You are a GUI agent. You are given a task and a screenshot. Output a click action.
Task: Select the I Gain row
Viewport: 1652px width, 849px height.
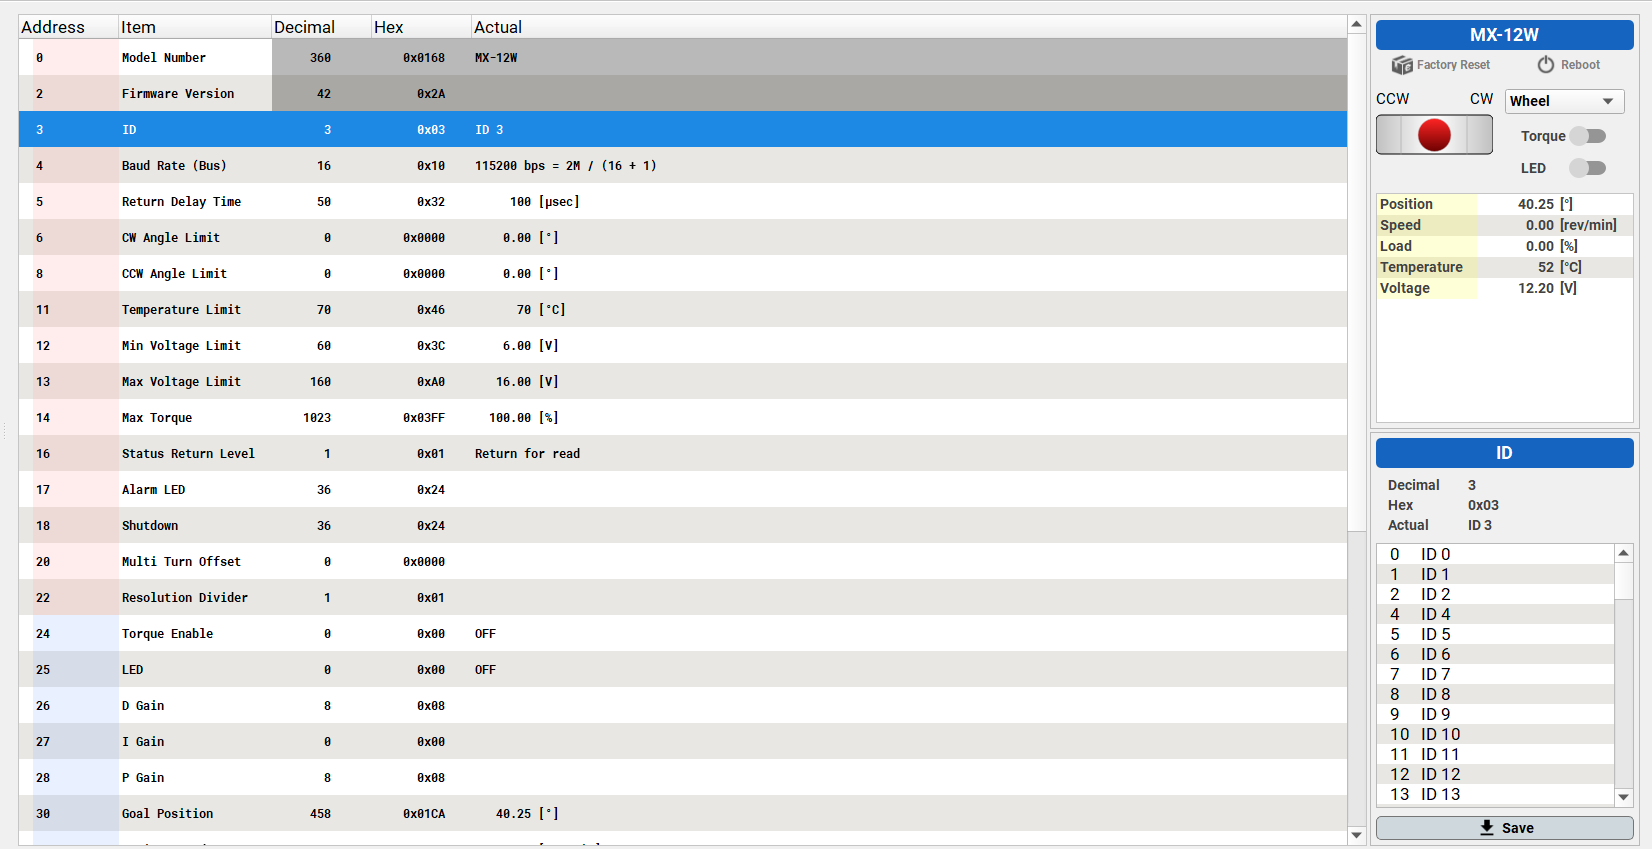pyautogui.click(x=683, y=741)
